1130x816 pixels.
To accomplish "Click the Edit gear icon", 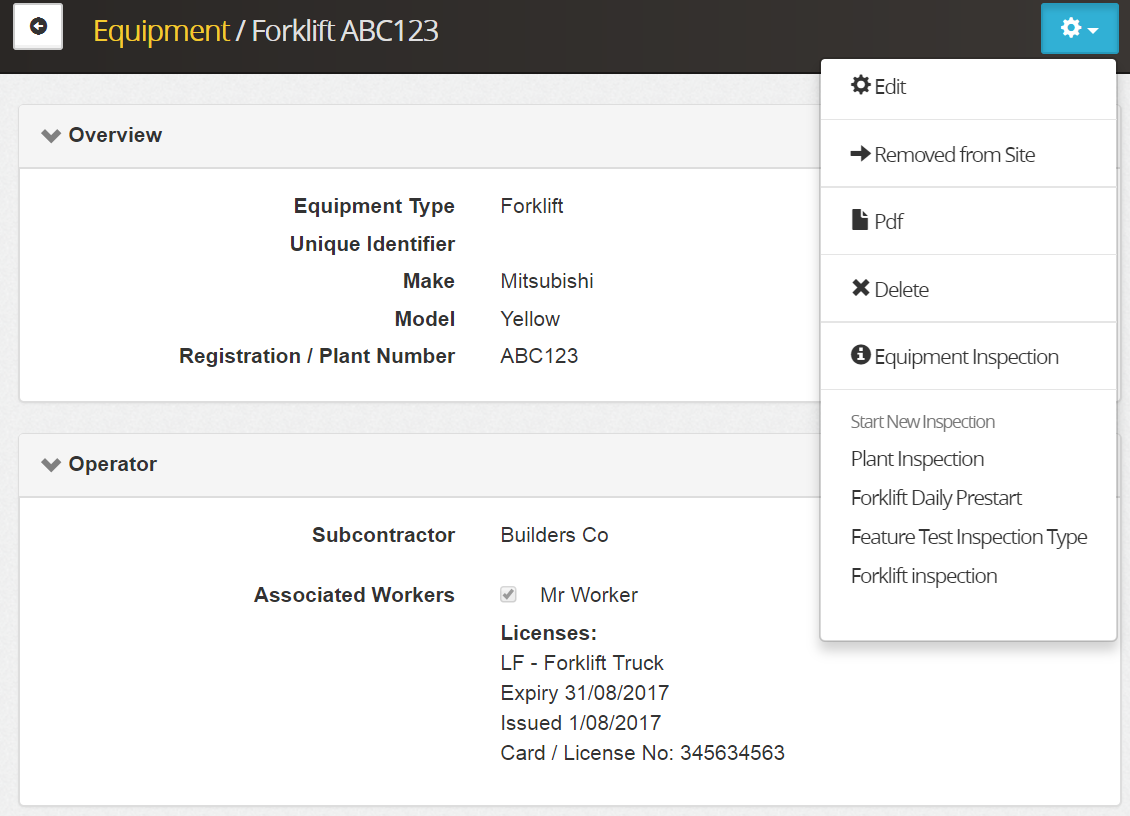I will point(860,86).
